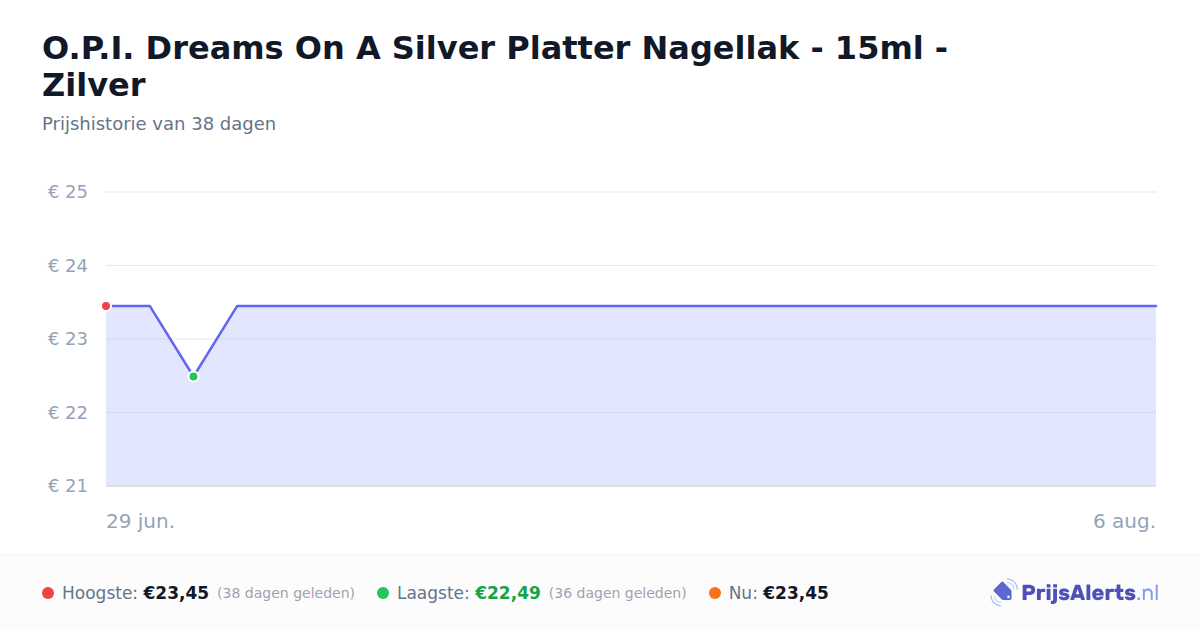The image size is (1200, 630).
Task: Click the lowest price value €22,49
Action: 508,593
